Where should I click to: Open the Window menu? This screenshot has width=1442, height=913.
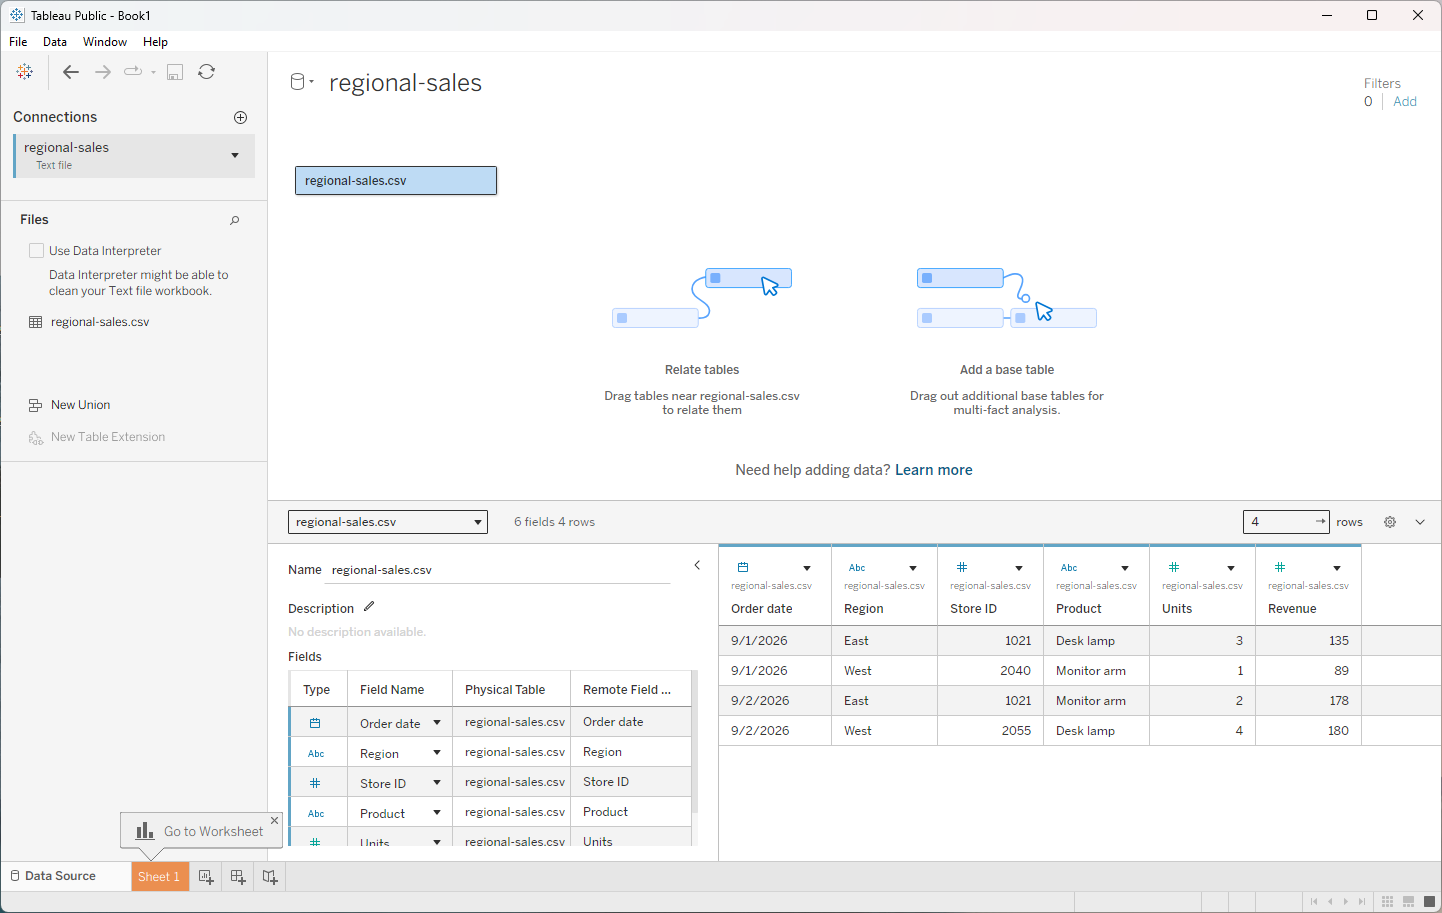tap(105, 42)
